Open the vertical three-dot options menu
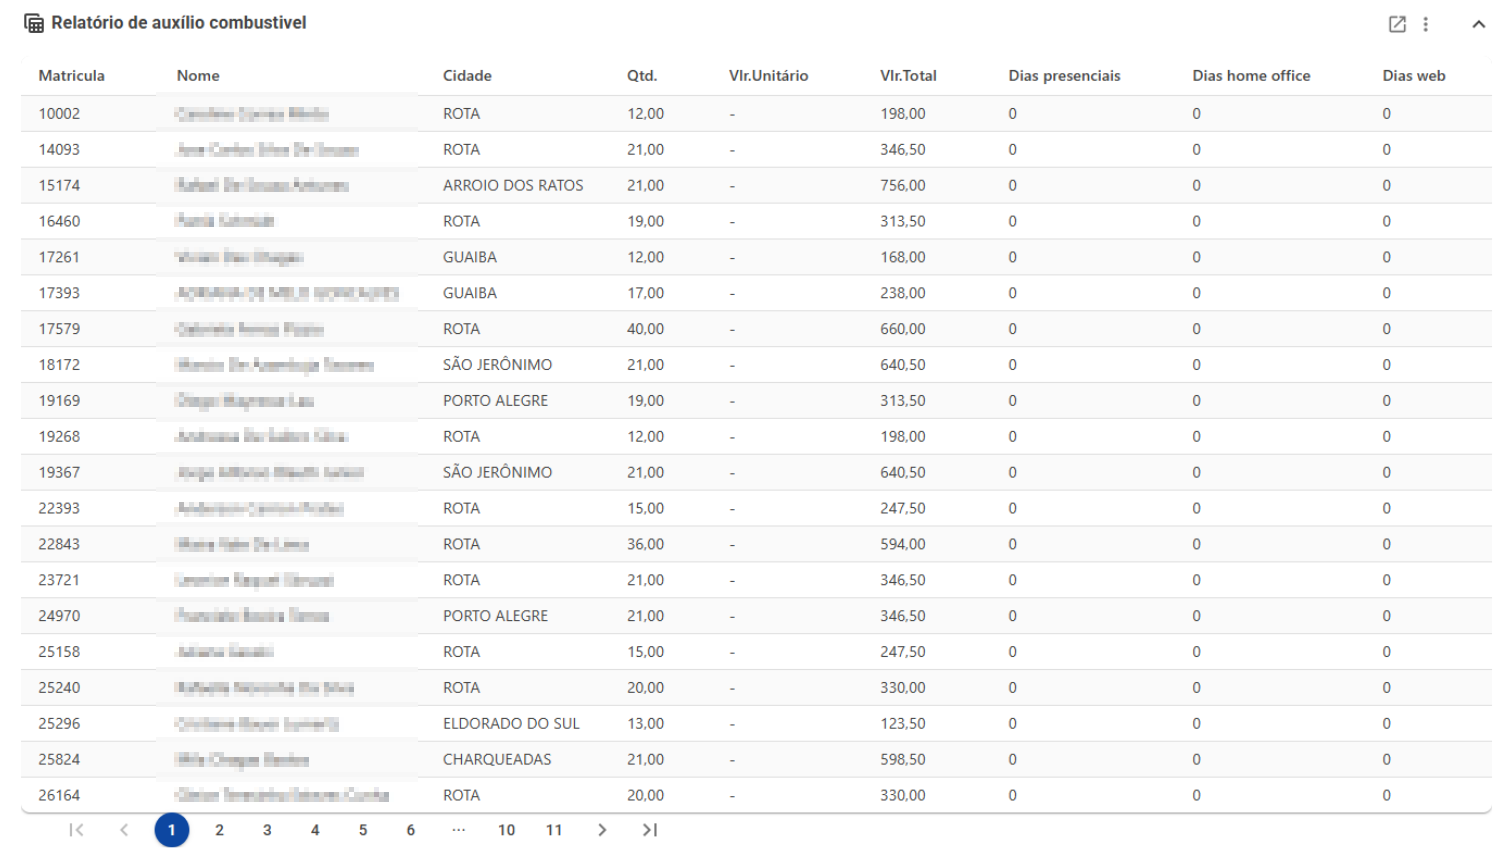This screenshot has height=855, width=1501. [x=1426, y=24]
